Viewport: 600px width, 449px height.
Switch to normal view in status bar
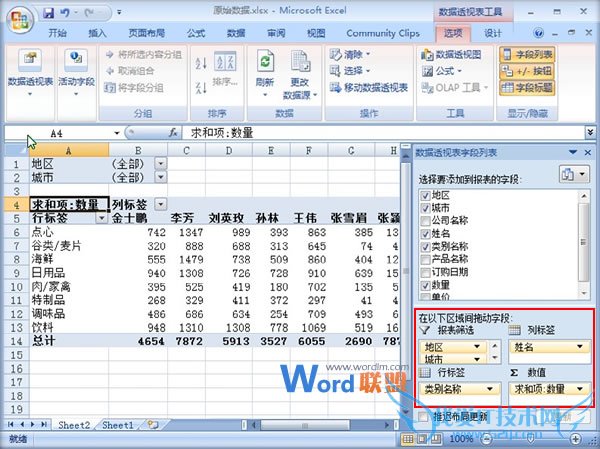pos(408,439)
